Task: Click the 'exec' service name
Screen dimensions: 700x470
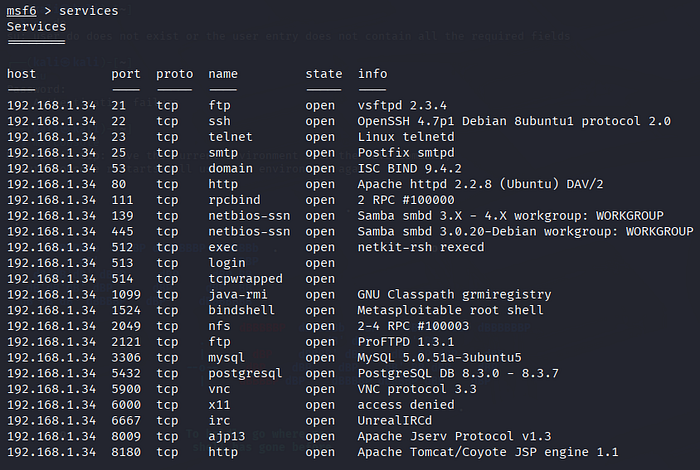Action: 223,247
